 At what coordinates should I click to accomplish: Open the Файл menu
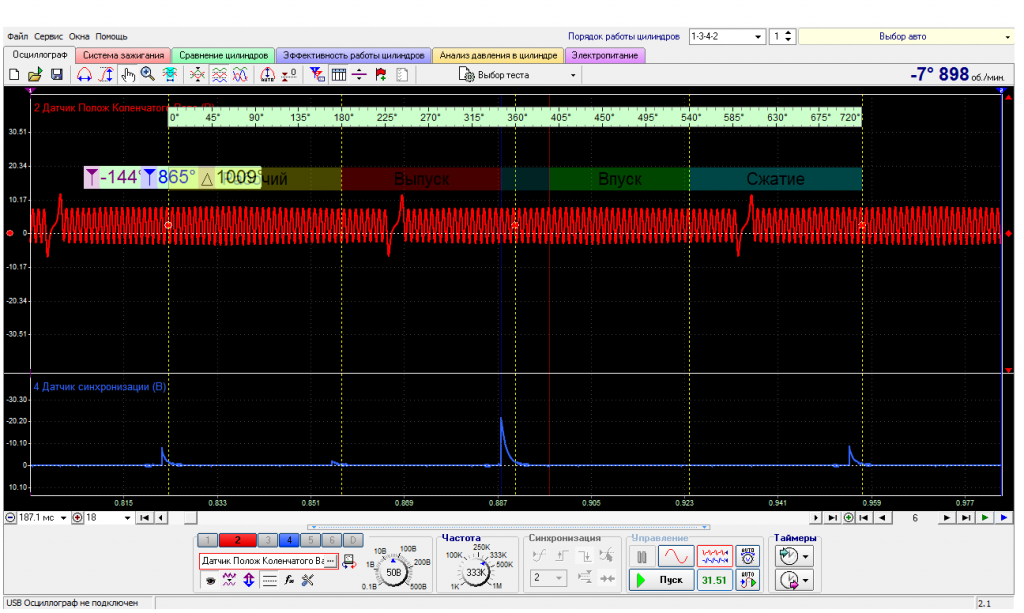(18, 37)
